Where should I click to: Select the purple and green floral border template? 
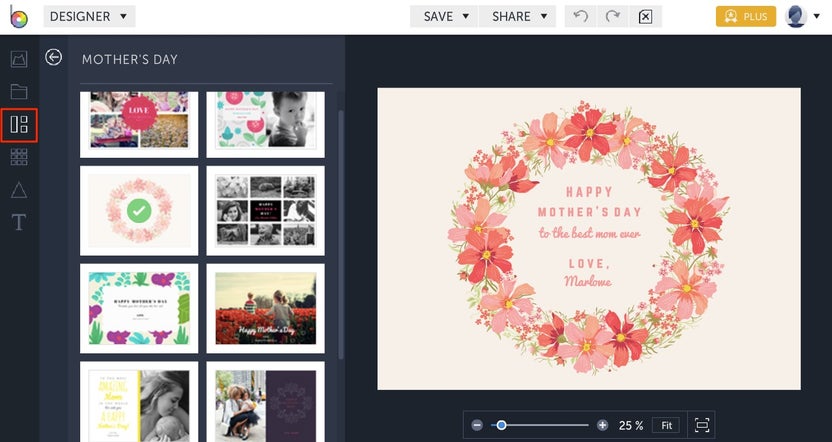(x=139, y=308)
